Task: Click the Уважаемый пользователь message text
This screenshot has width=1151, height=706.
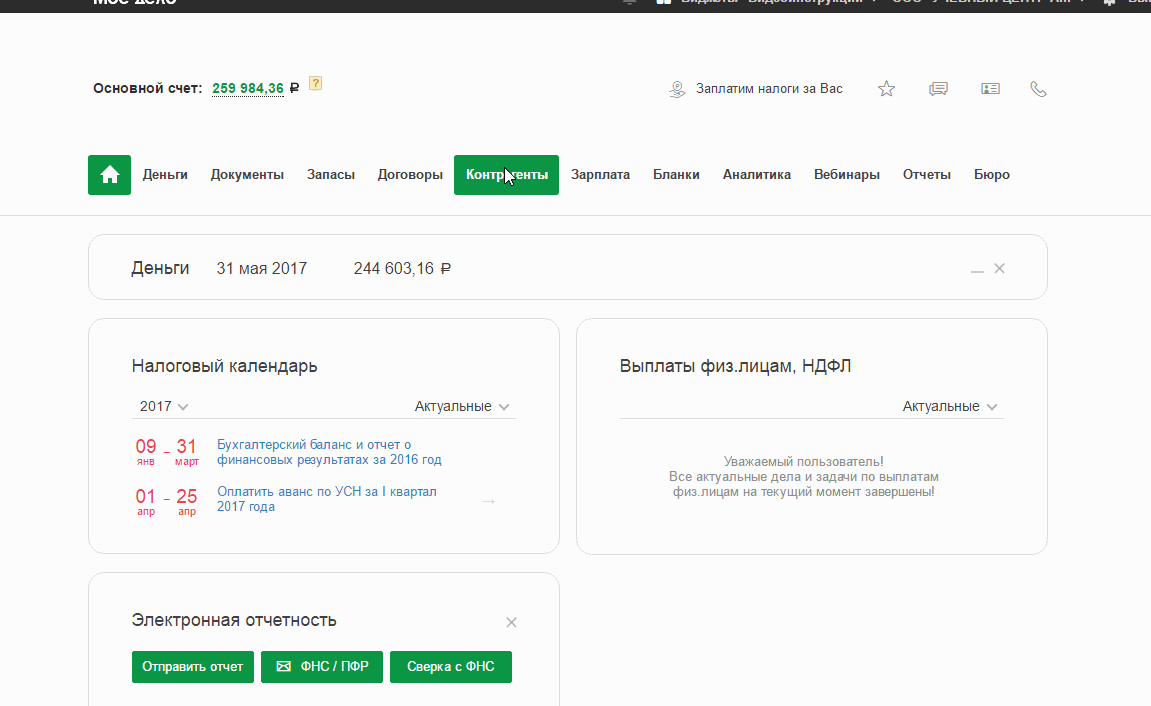Action: click(x=804, y=477)
